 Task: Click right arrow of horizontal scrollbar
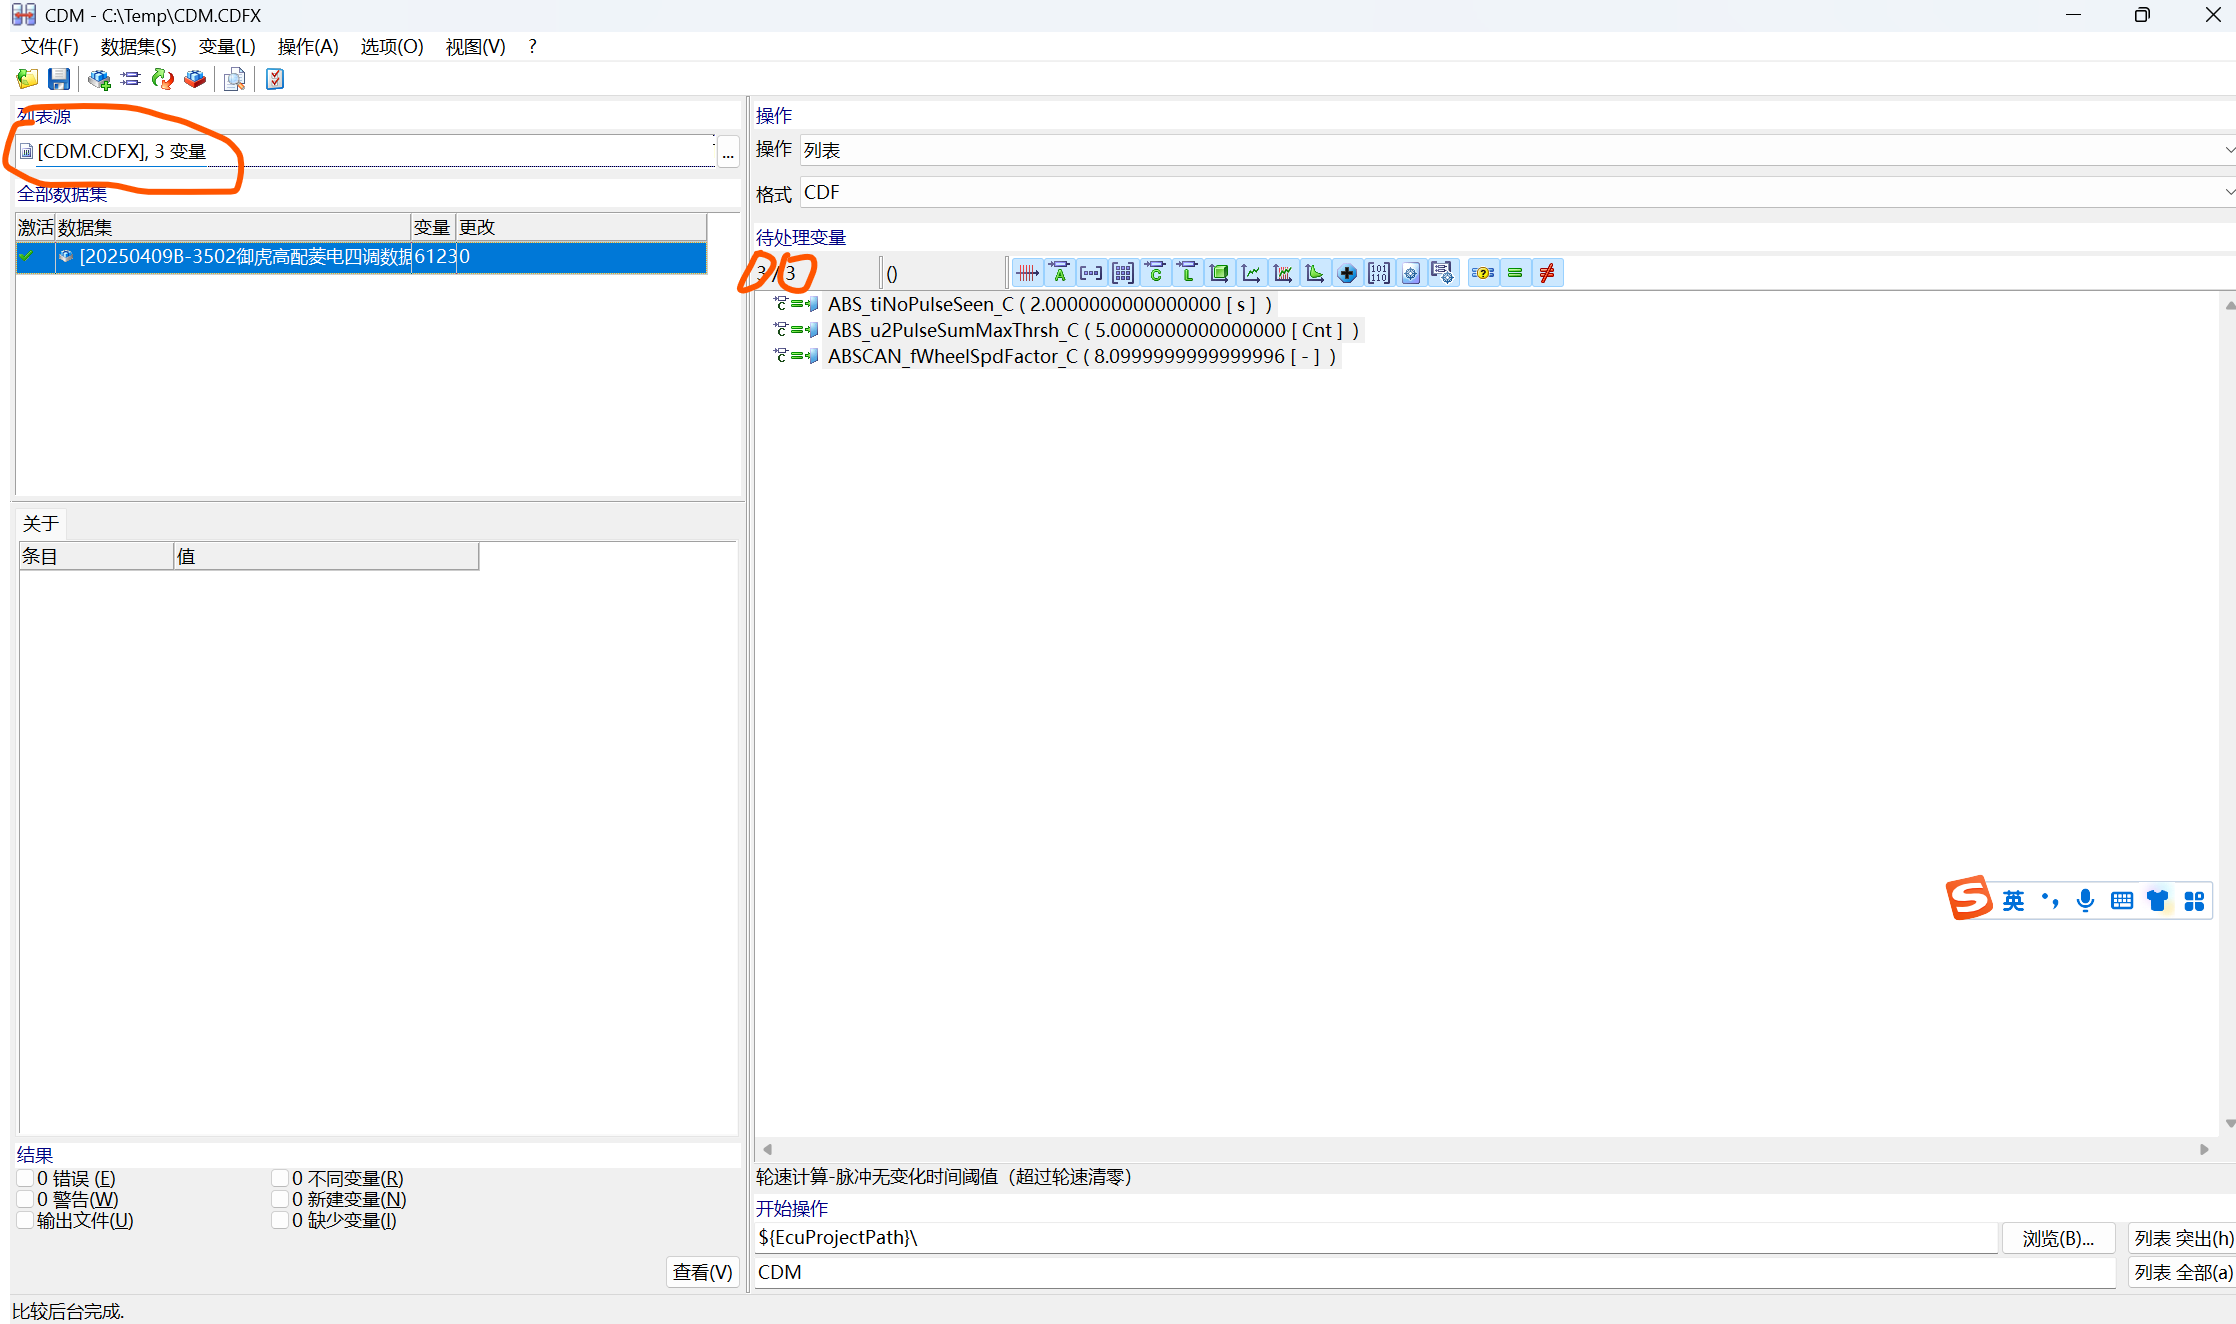point(2204,1149)
